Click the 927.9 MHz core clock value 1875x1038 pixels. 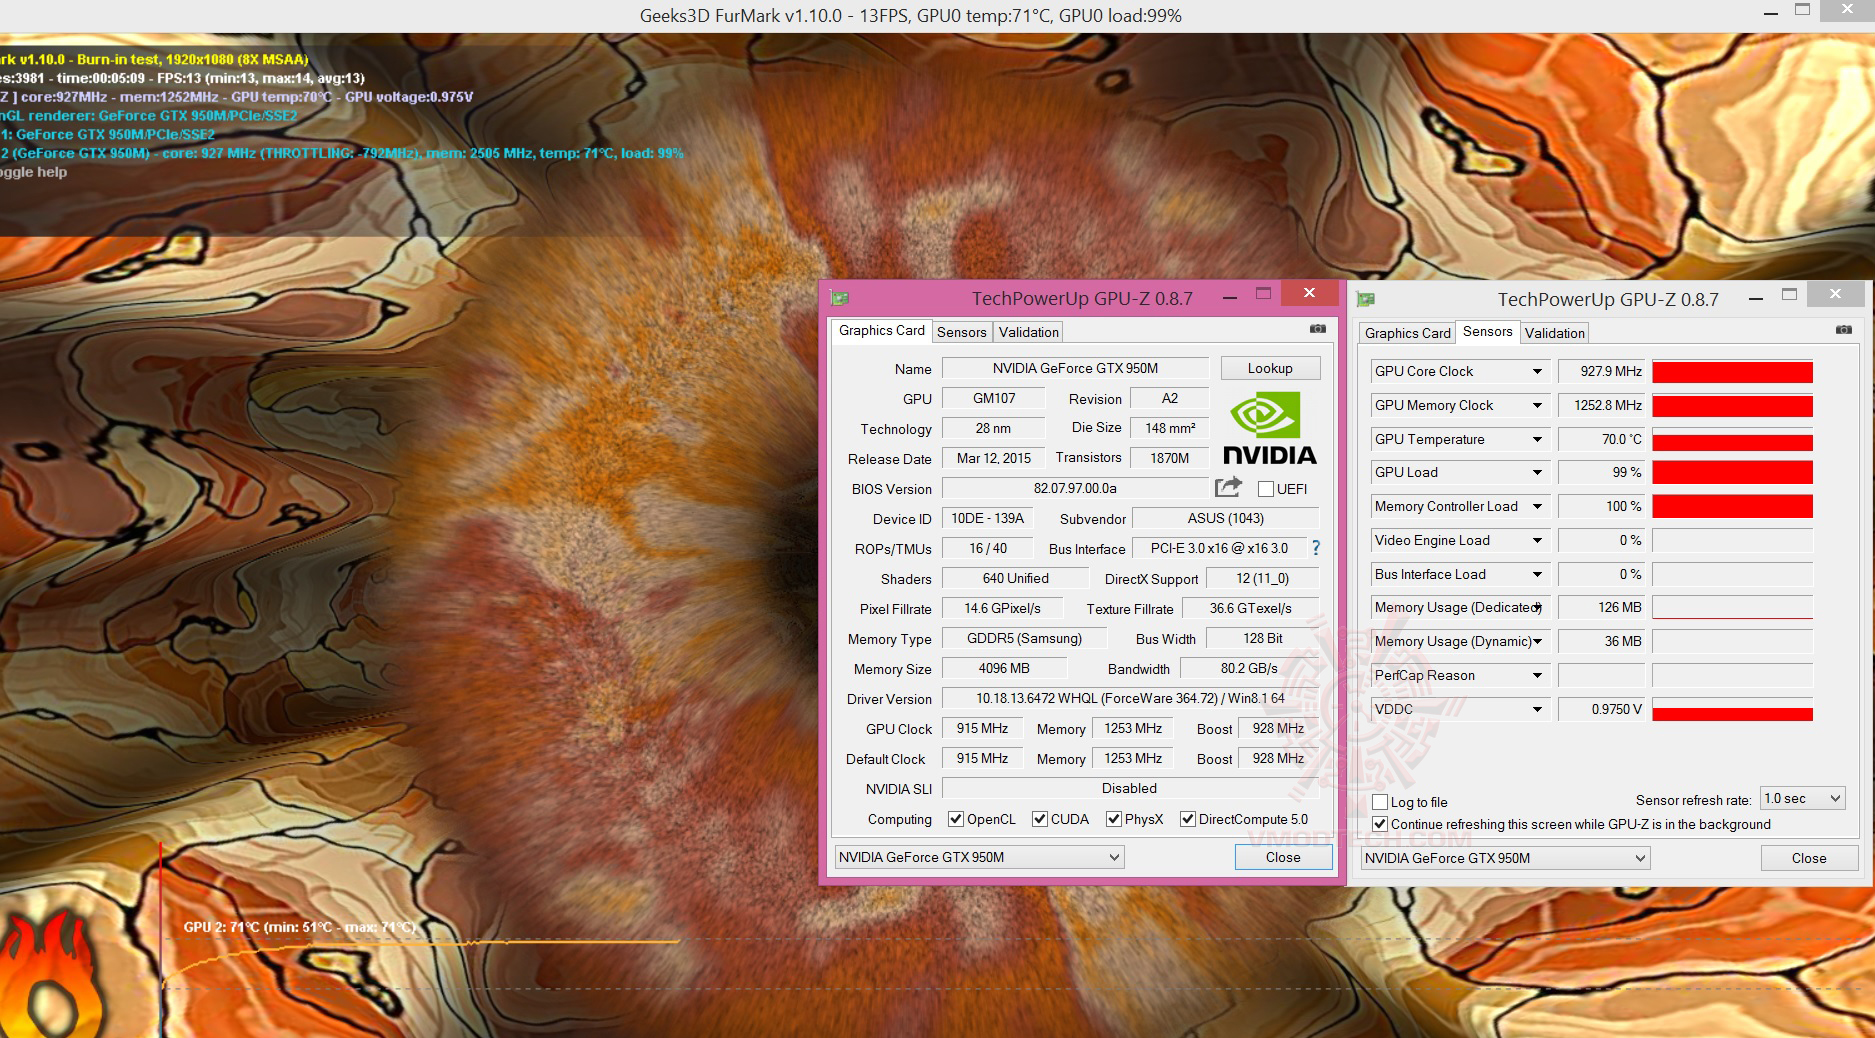[1603, 372]
